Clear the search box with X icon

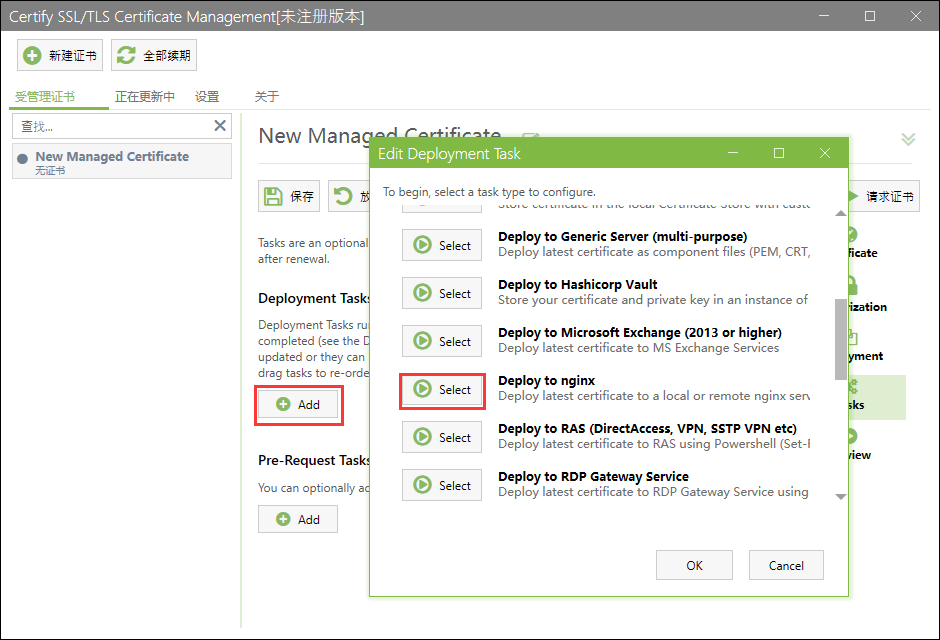click(x=220, y=126)
